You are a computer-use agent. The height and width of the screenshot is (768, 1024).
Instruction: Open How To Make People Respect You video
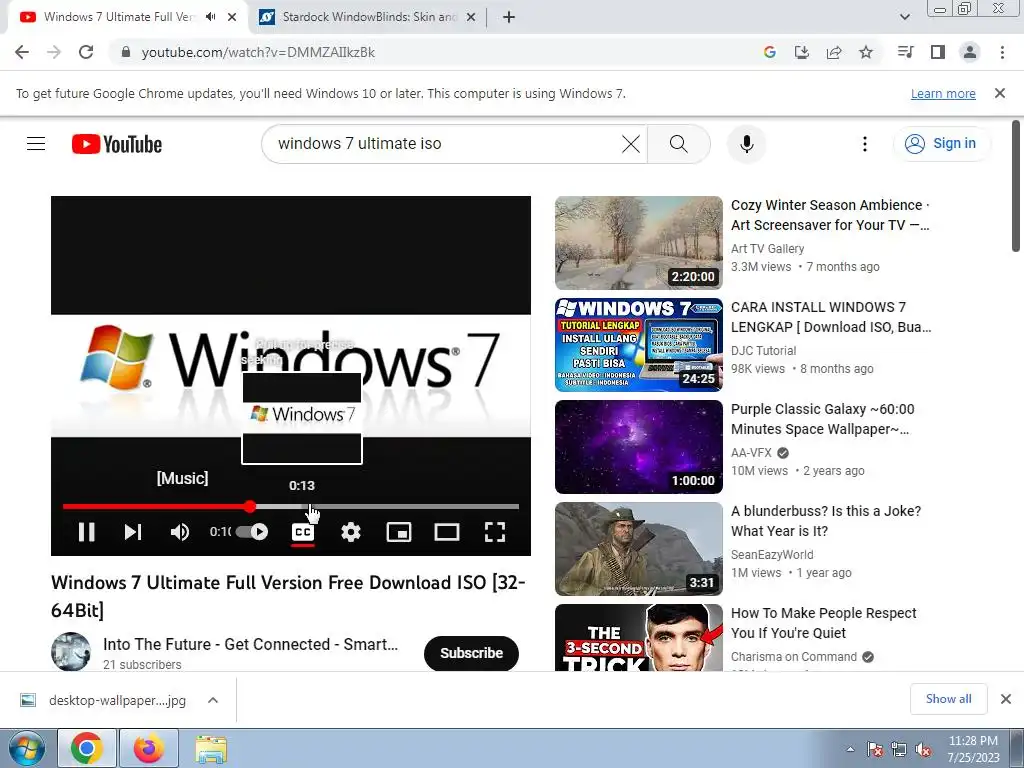coord(824,623)
